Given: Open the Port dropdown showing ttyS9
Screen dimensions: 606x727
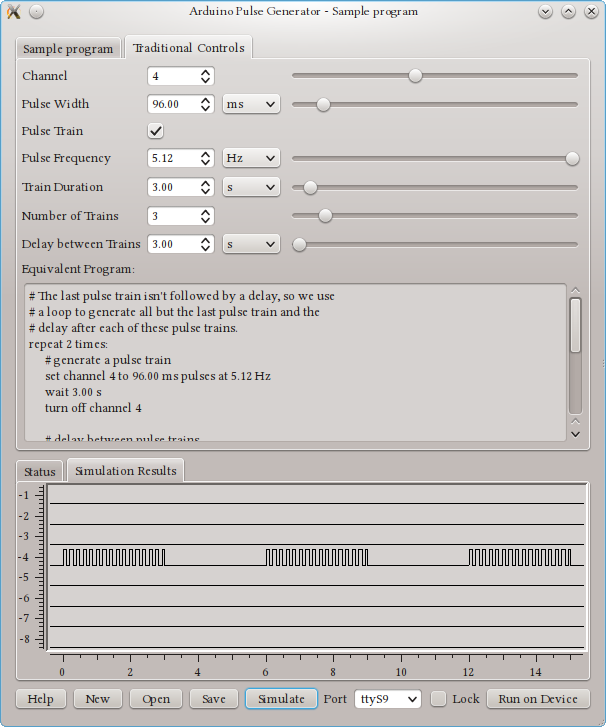Looking at the screenshot, I should [388, 699].
